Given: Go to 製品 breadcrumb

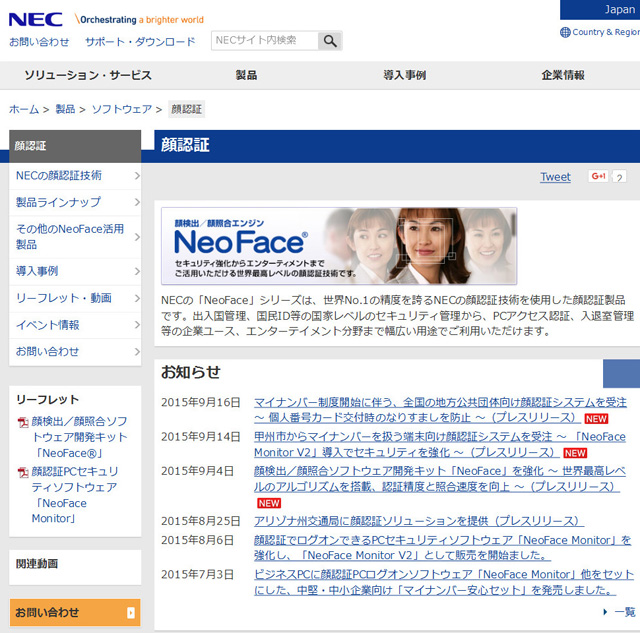Looking at the screenshot, I should (x=65, y=109).
